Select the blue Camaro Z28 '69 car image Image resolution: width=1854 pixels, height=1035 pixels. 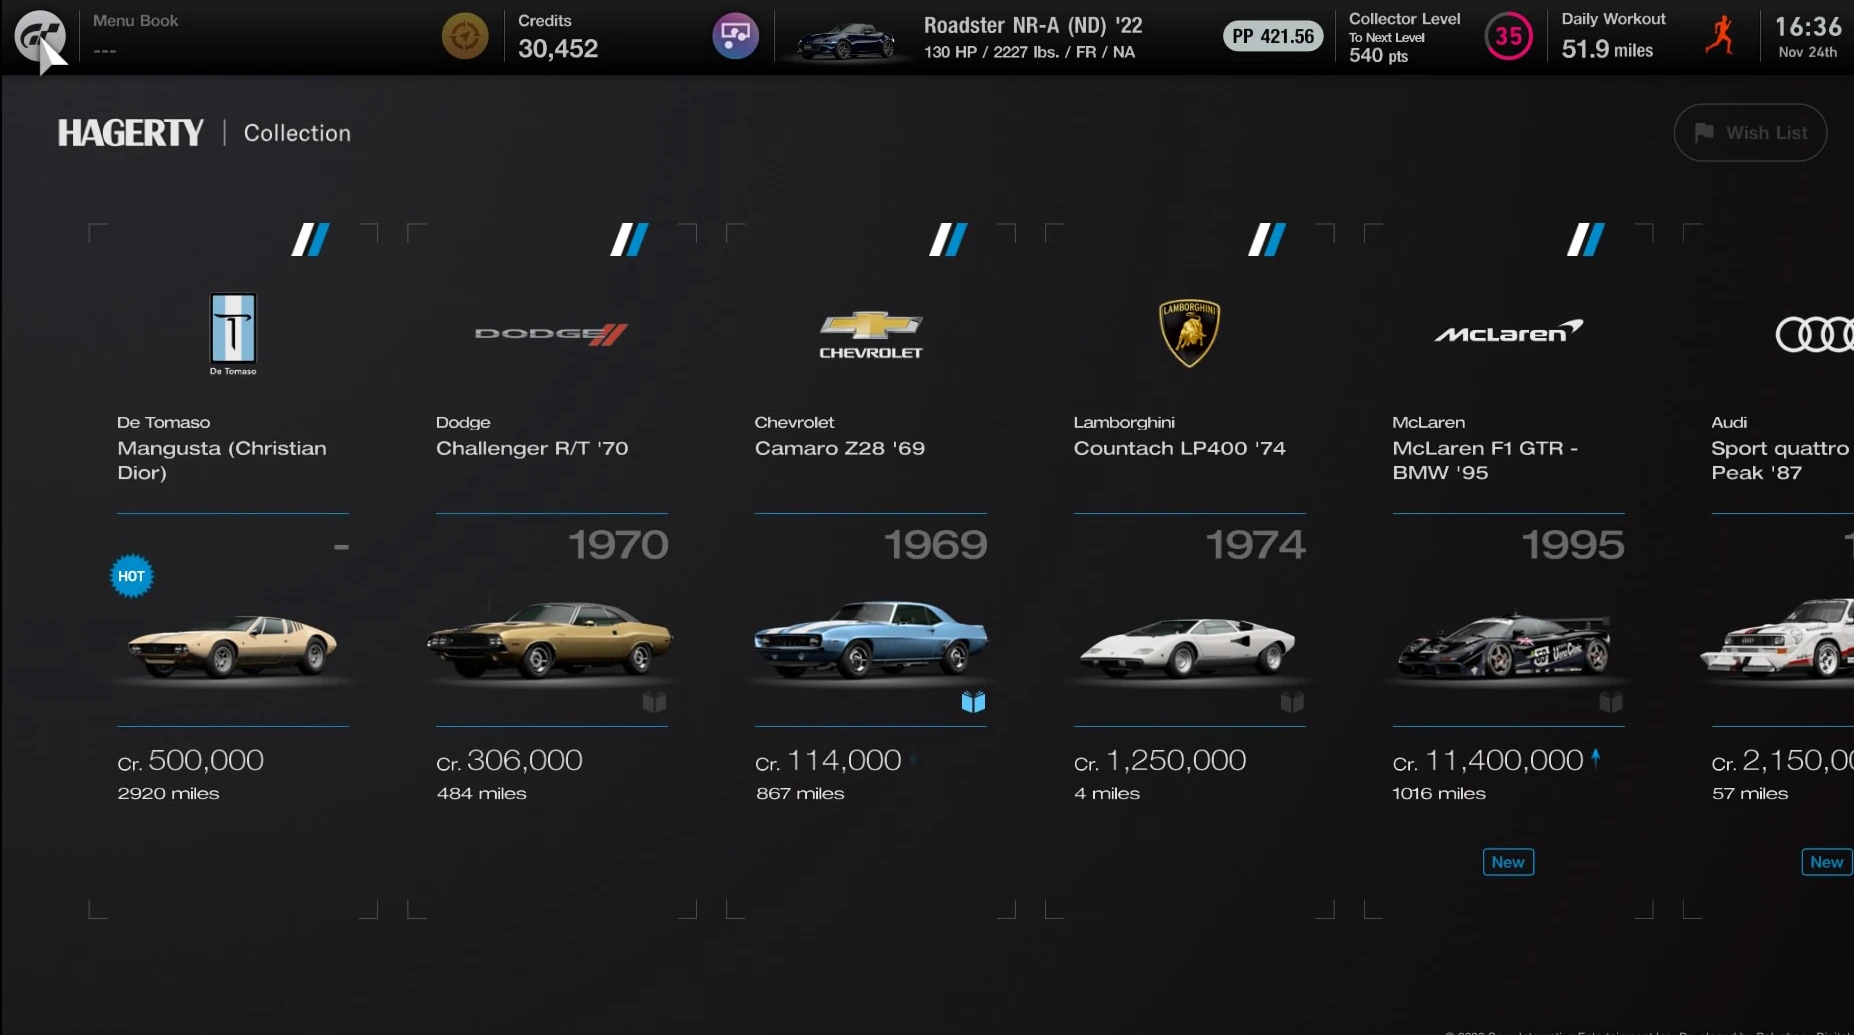pos(870,637)
